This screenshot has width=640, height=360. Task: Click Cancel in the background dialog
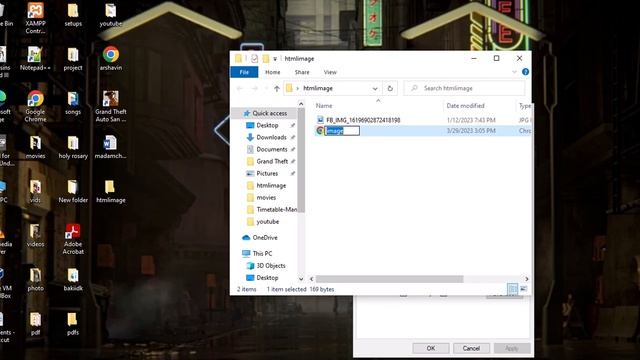pos(471,348)
